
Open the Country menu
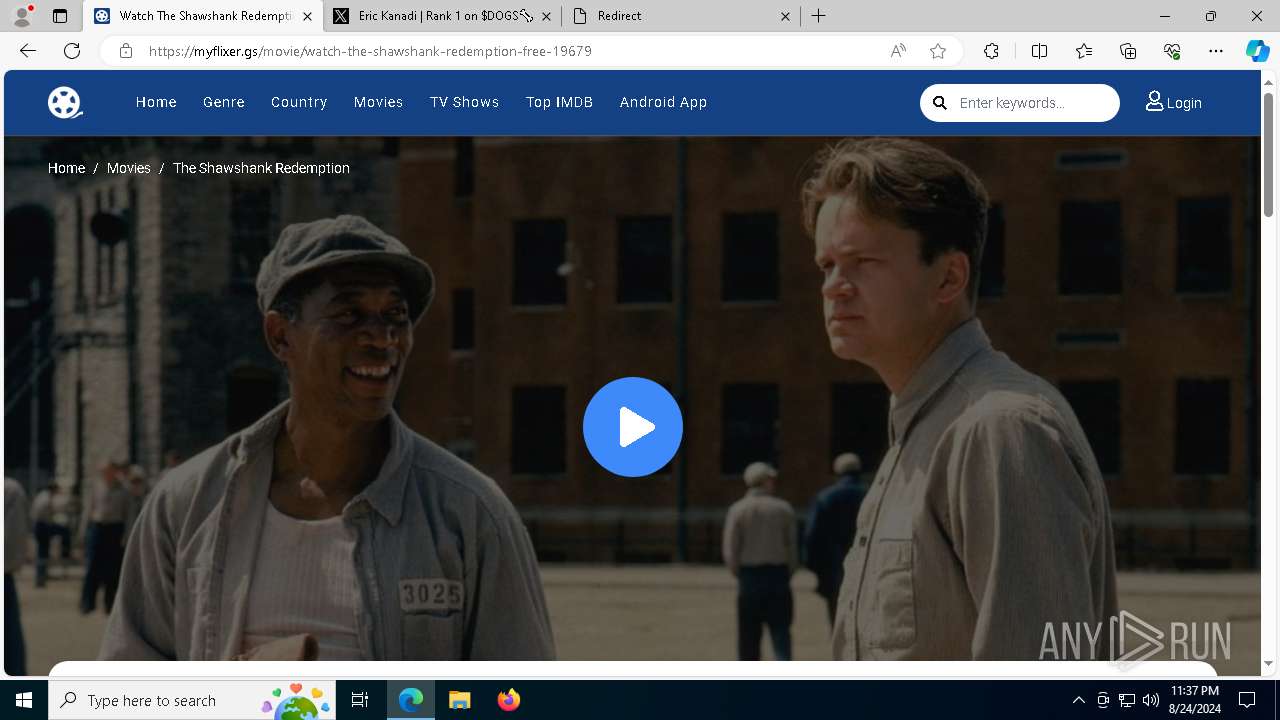[299, 102]
